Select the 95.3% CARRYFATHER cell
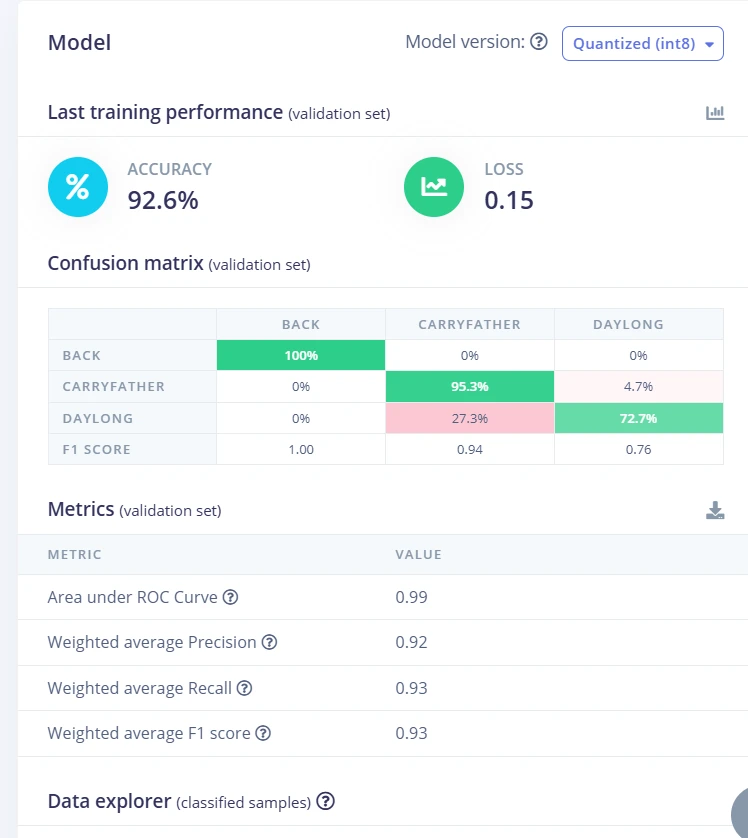This screenshot has width=748, height=838. 470,386
